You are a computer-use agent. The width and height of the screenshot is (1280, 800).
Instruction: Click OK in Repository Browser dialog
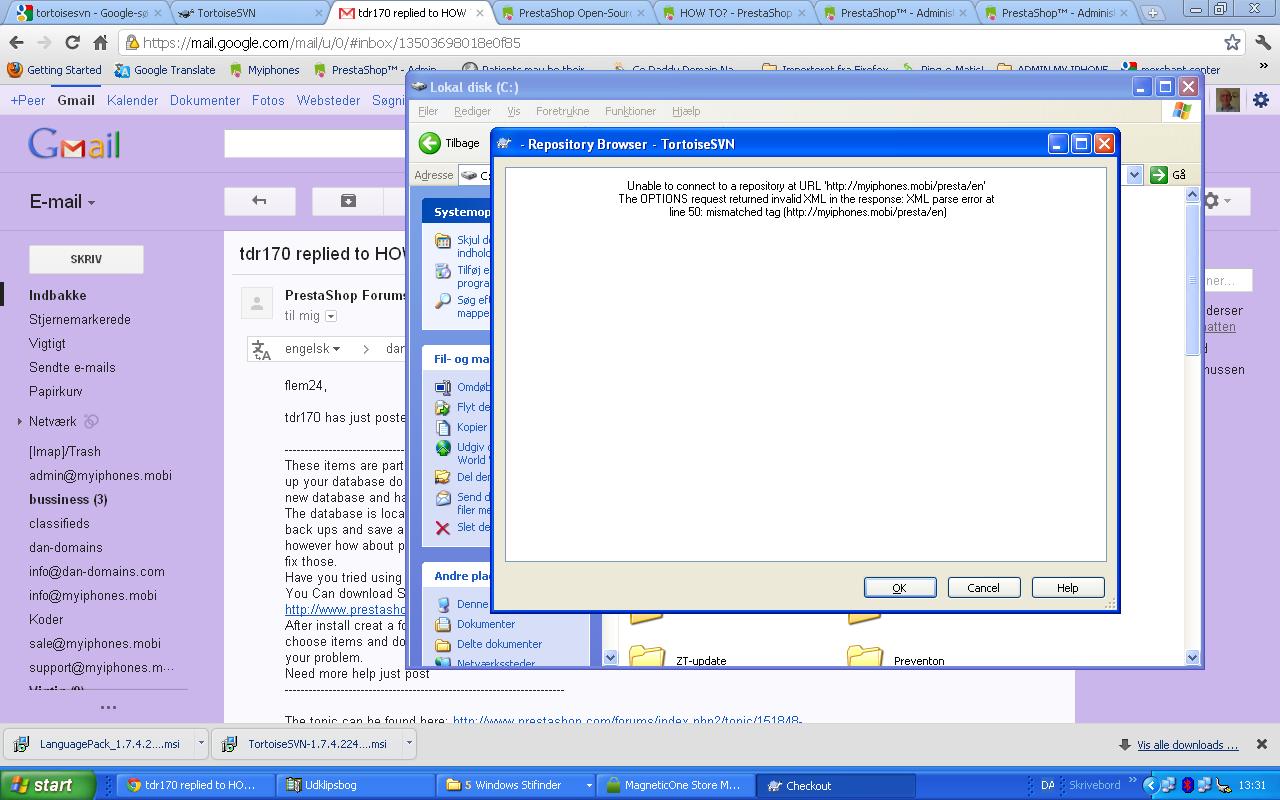(900, 588)
